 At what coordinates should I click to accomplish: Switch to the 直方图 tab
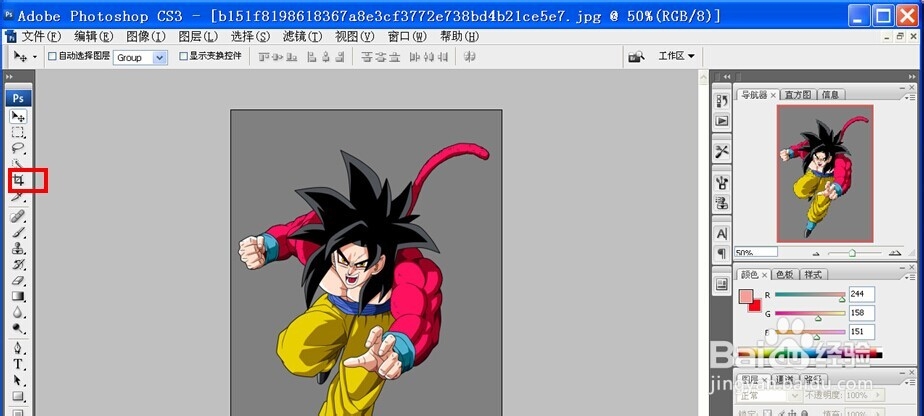[800, 94]
